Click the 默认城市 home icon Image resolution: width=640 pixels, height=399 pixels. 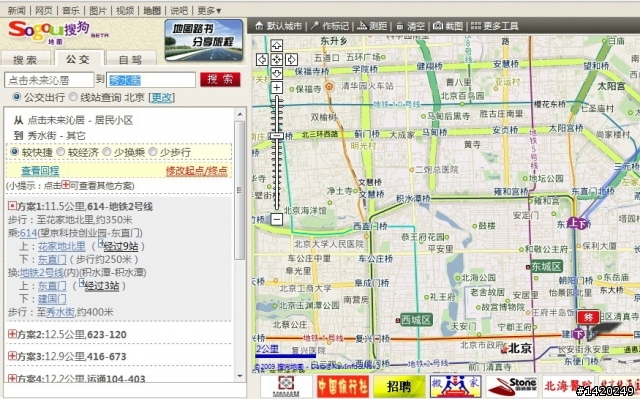tap(259, 26)
